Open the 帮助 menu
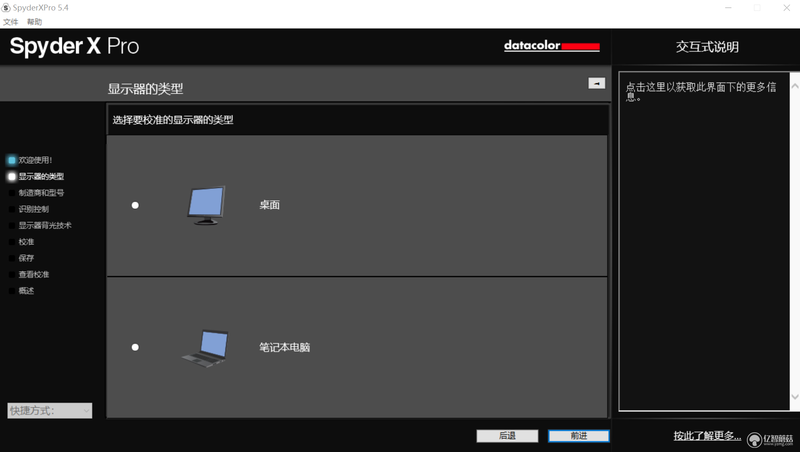The image size is (800, 452). pyautogui.click(x=34, y=22)
